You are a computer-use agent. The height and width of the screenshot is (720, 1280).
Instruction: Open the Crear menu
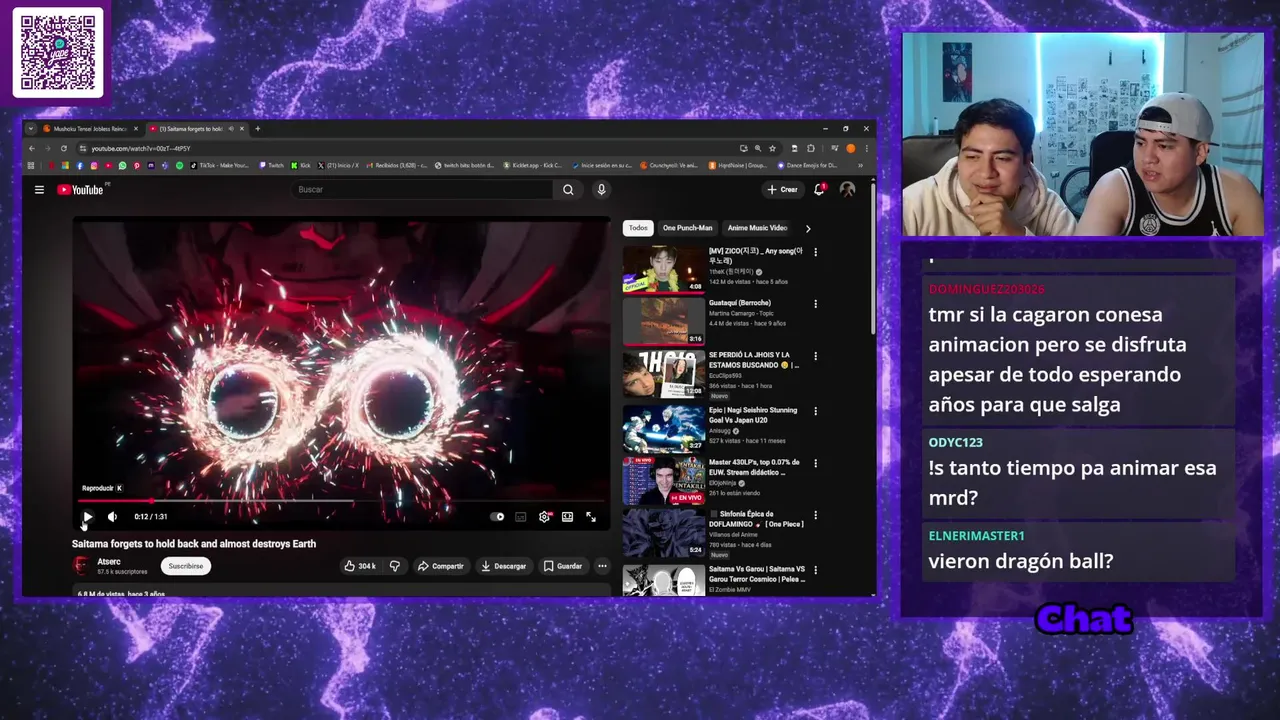tap(782, 190)
